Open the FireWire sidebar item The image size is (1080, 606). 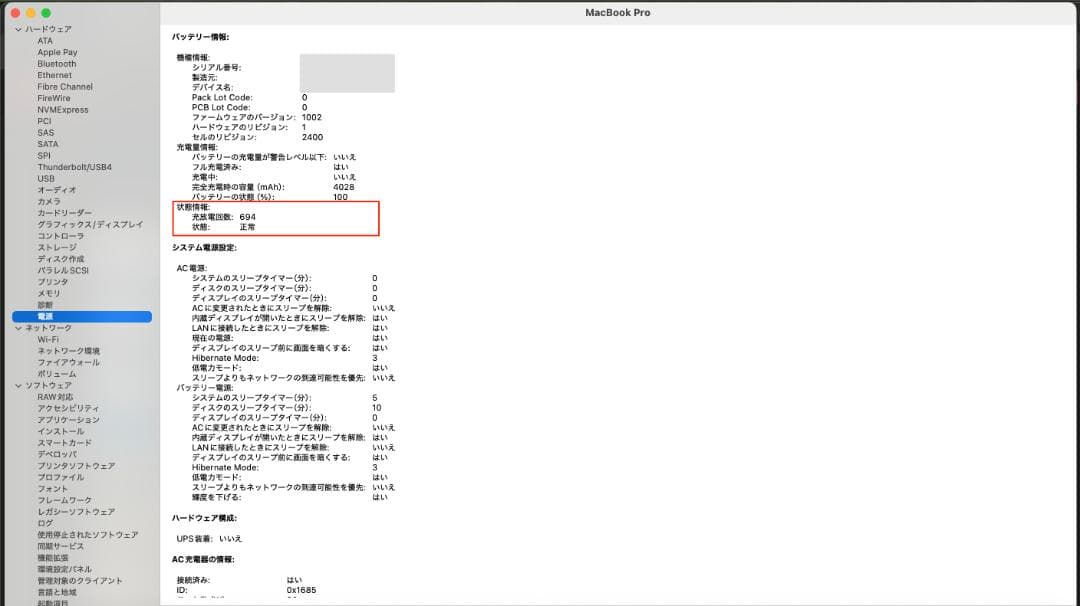tap(54, 98)
